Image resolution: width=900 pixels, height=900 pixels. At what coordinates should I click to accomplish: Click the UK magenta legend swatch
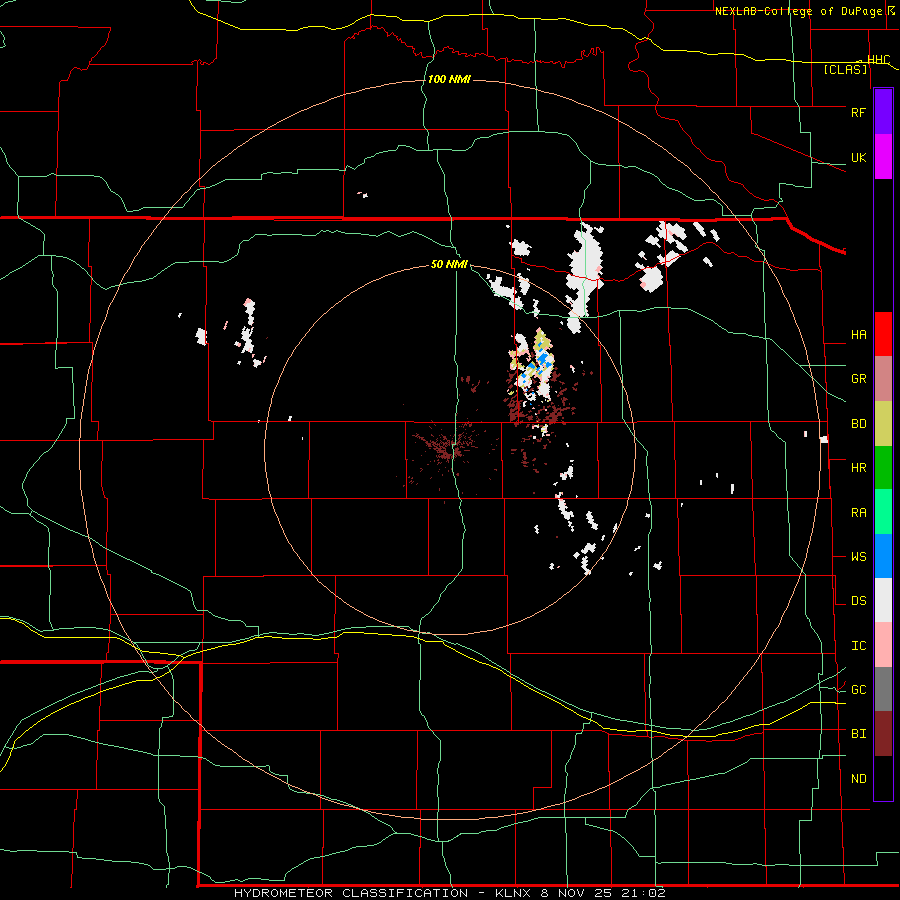pos(883,157)
